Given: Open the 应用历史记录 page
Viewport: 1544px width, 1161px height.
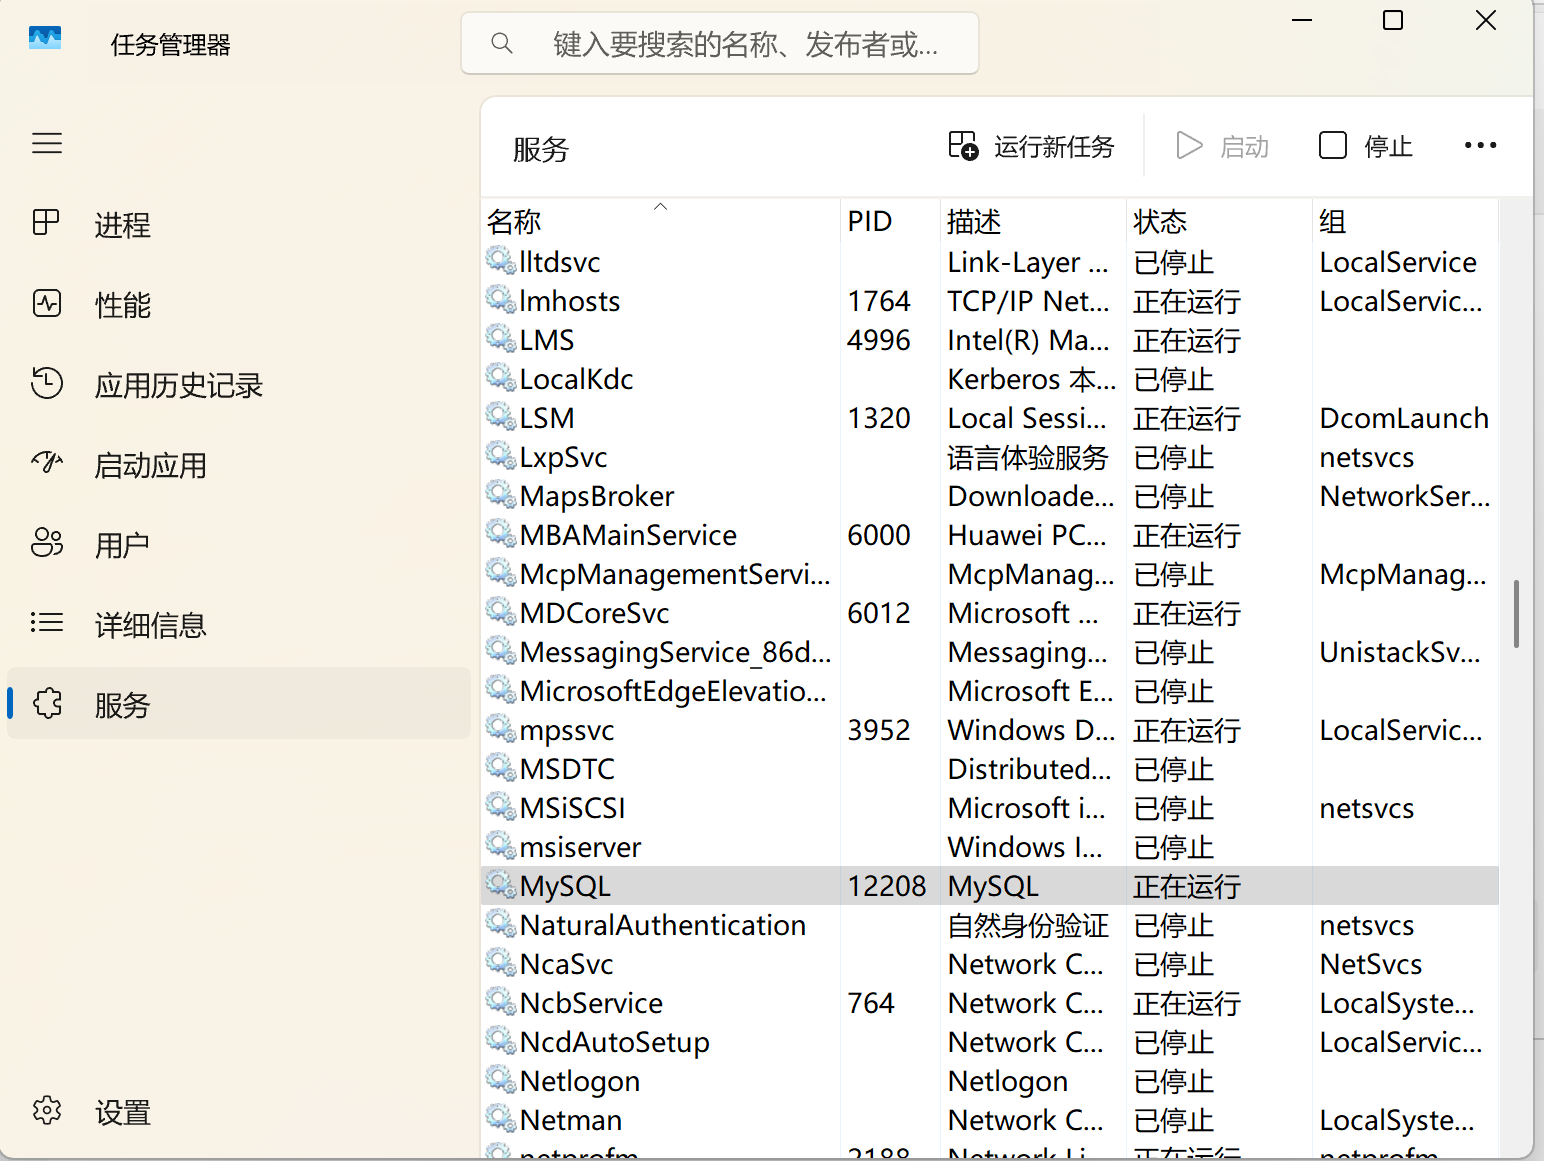Looking at the screenshot, I should click(x=238, y=384).
